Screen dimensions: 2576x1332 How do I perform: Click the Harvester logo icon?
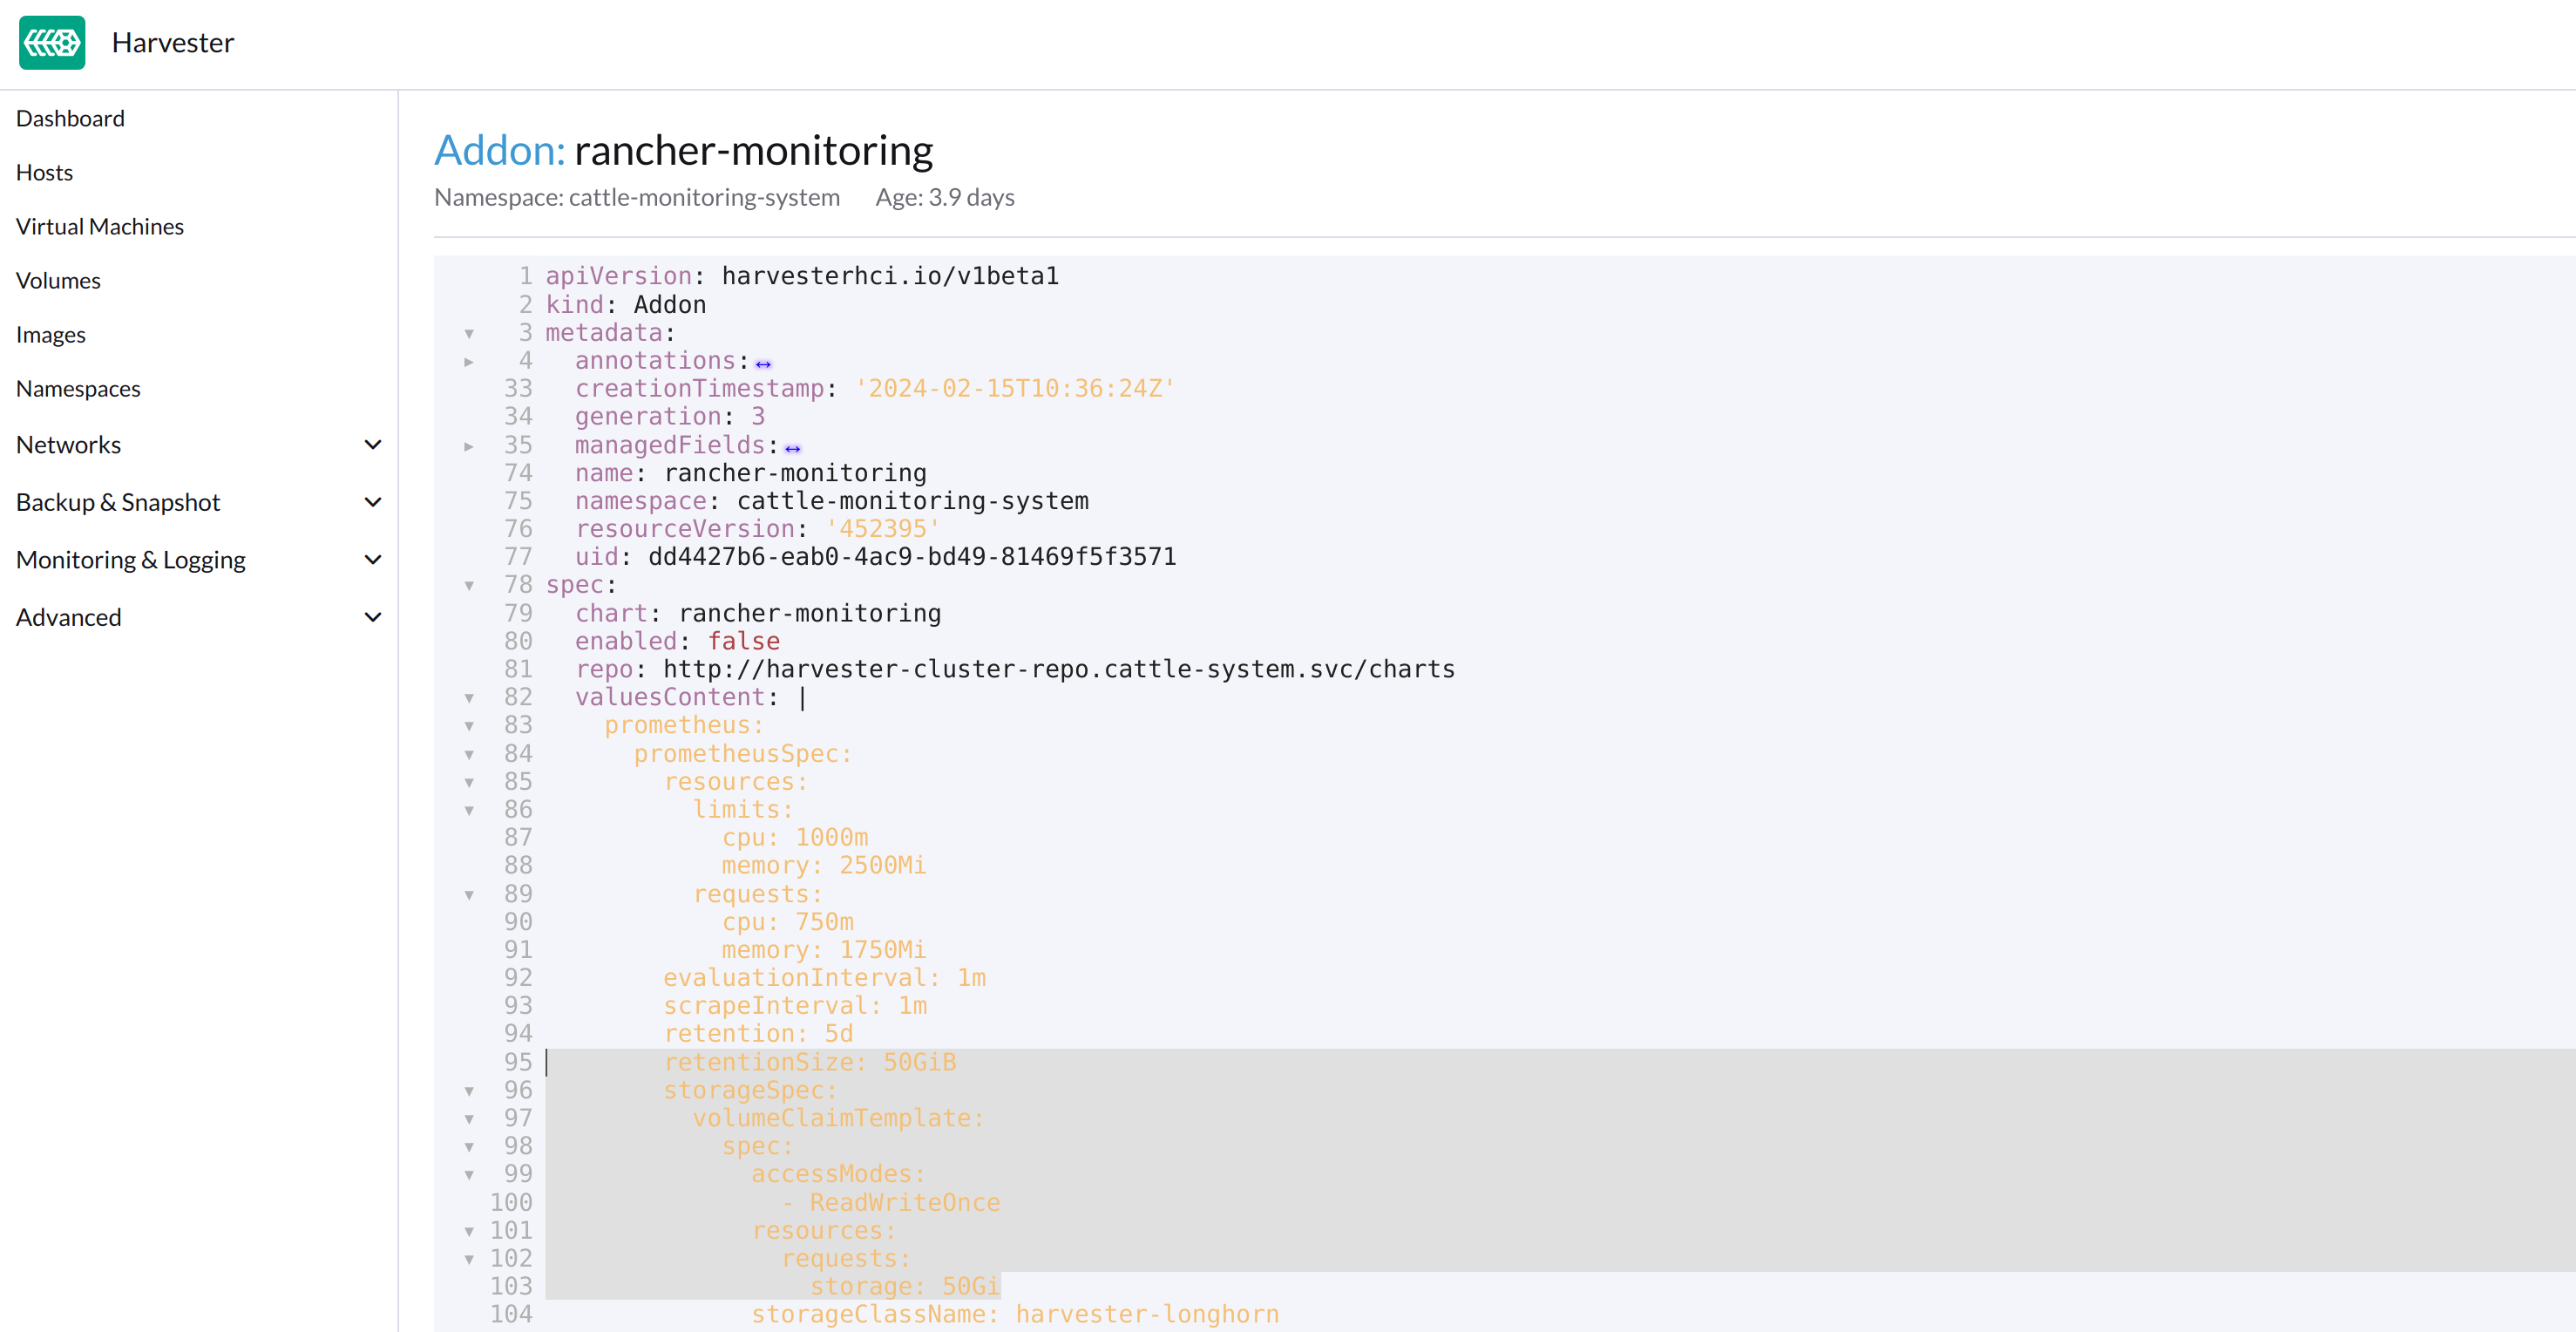point(52,43)
